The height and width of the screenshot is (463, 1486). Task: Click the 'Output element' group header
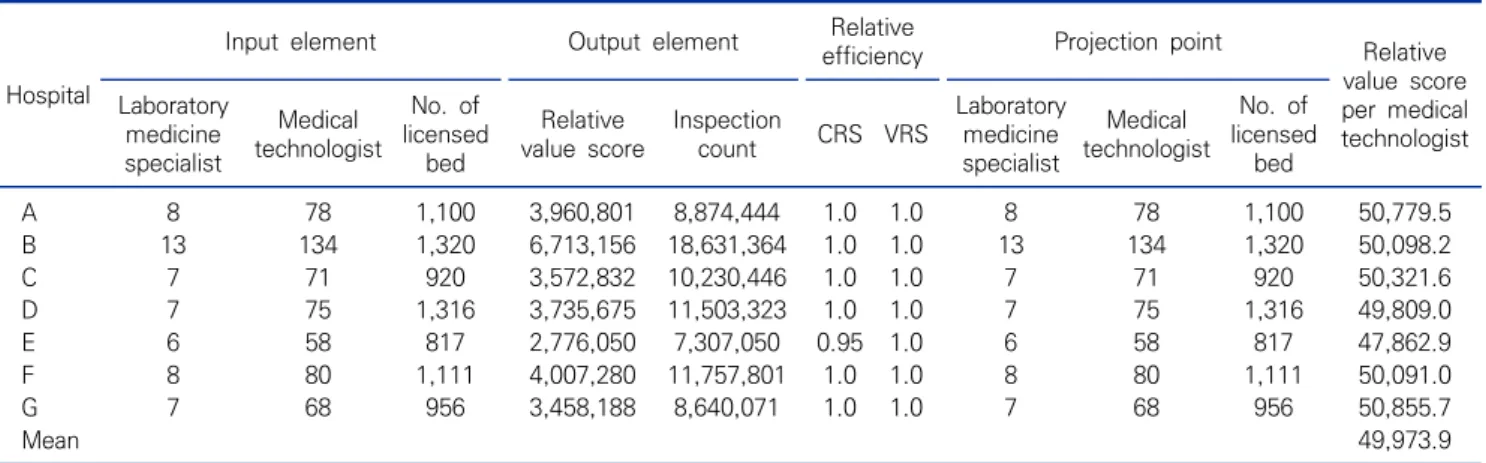pos(652,41)
